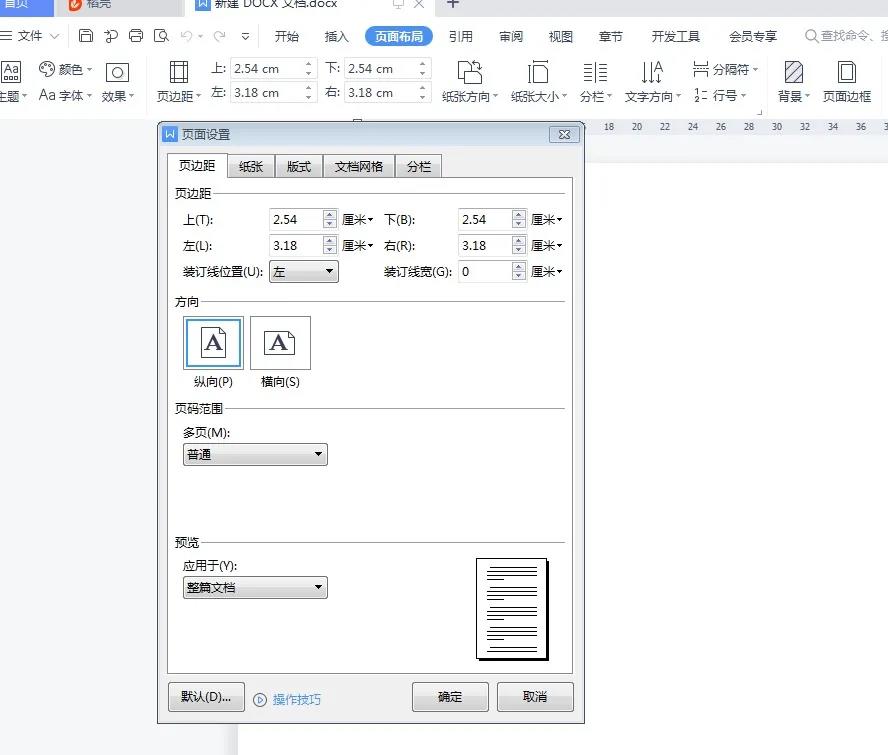Screen dimensions: 888x755
Task: Click the play icon beside 操作技巧
Action: pos(260,700)
